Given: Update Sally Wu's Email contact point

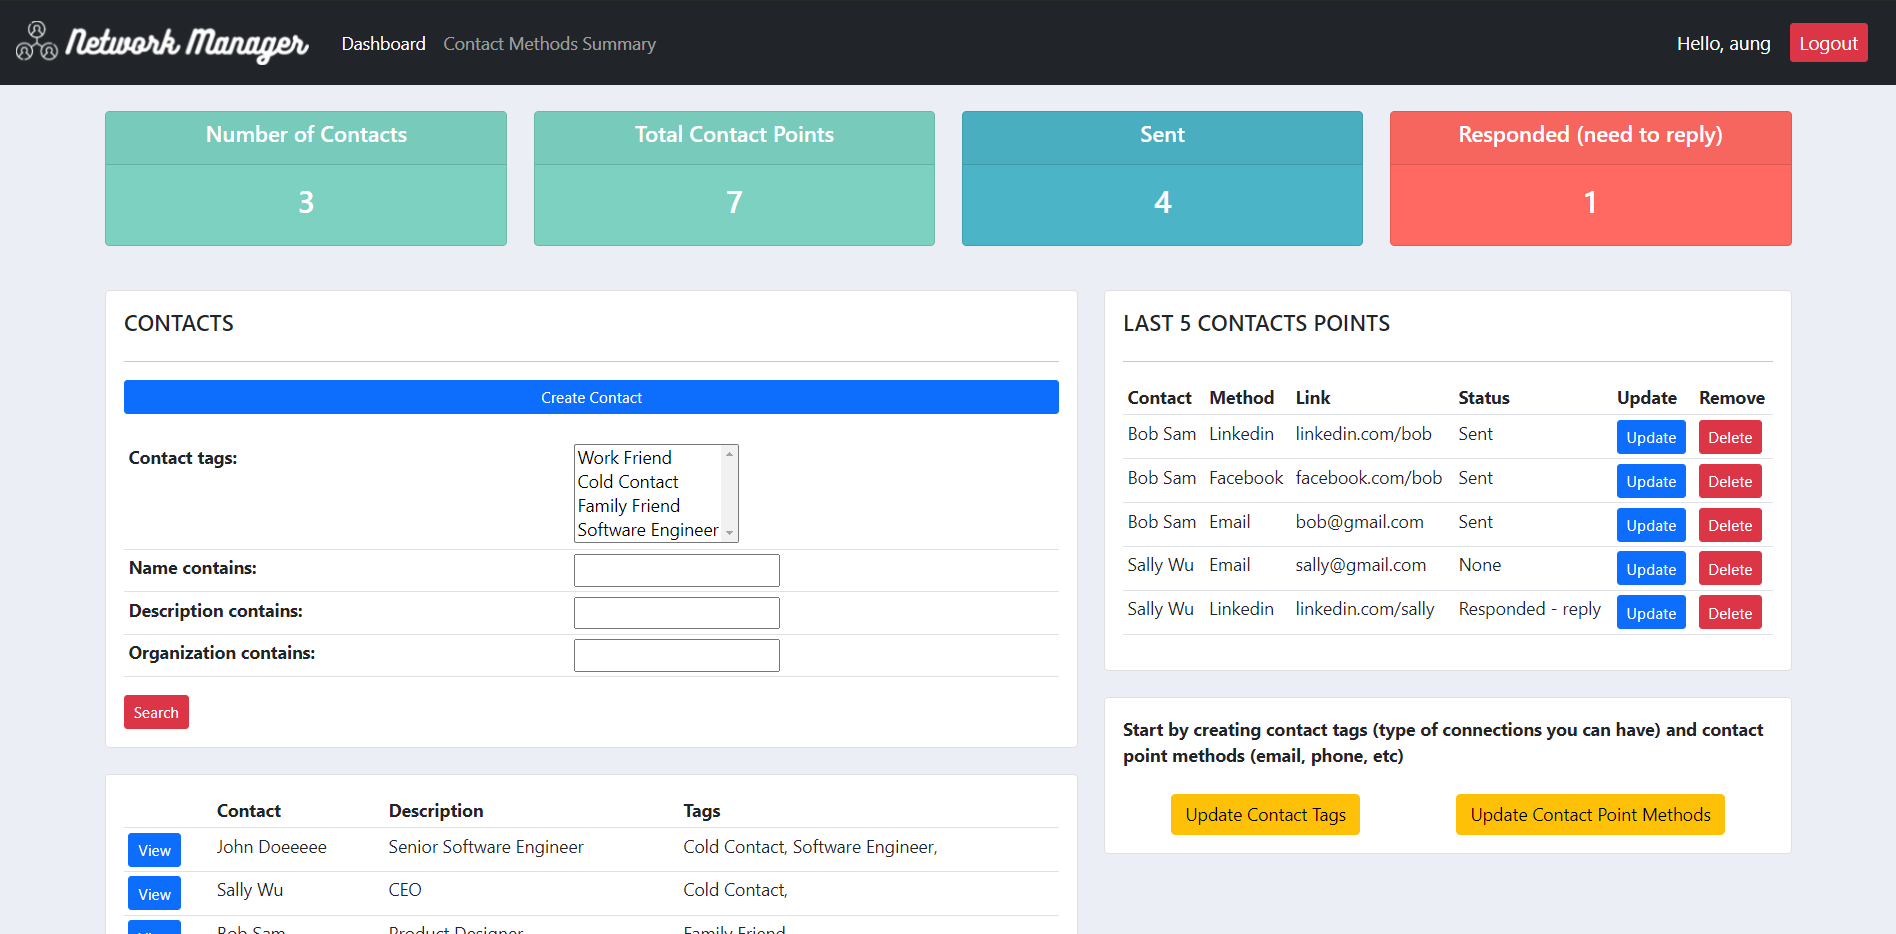Looking at the screenshot, I should [x=1651, y=569].
